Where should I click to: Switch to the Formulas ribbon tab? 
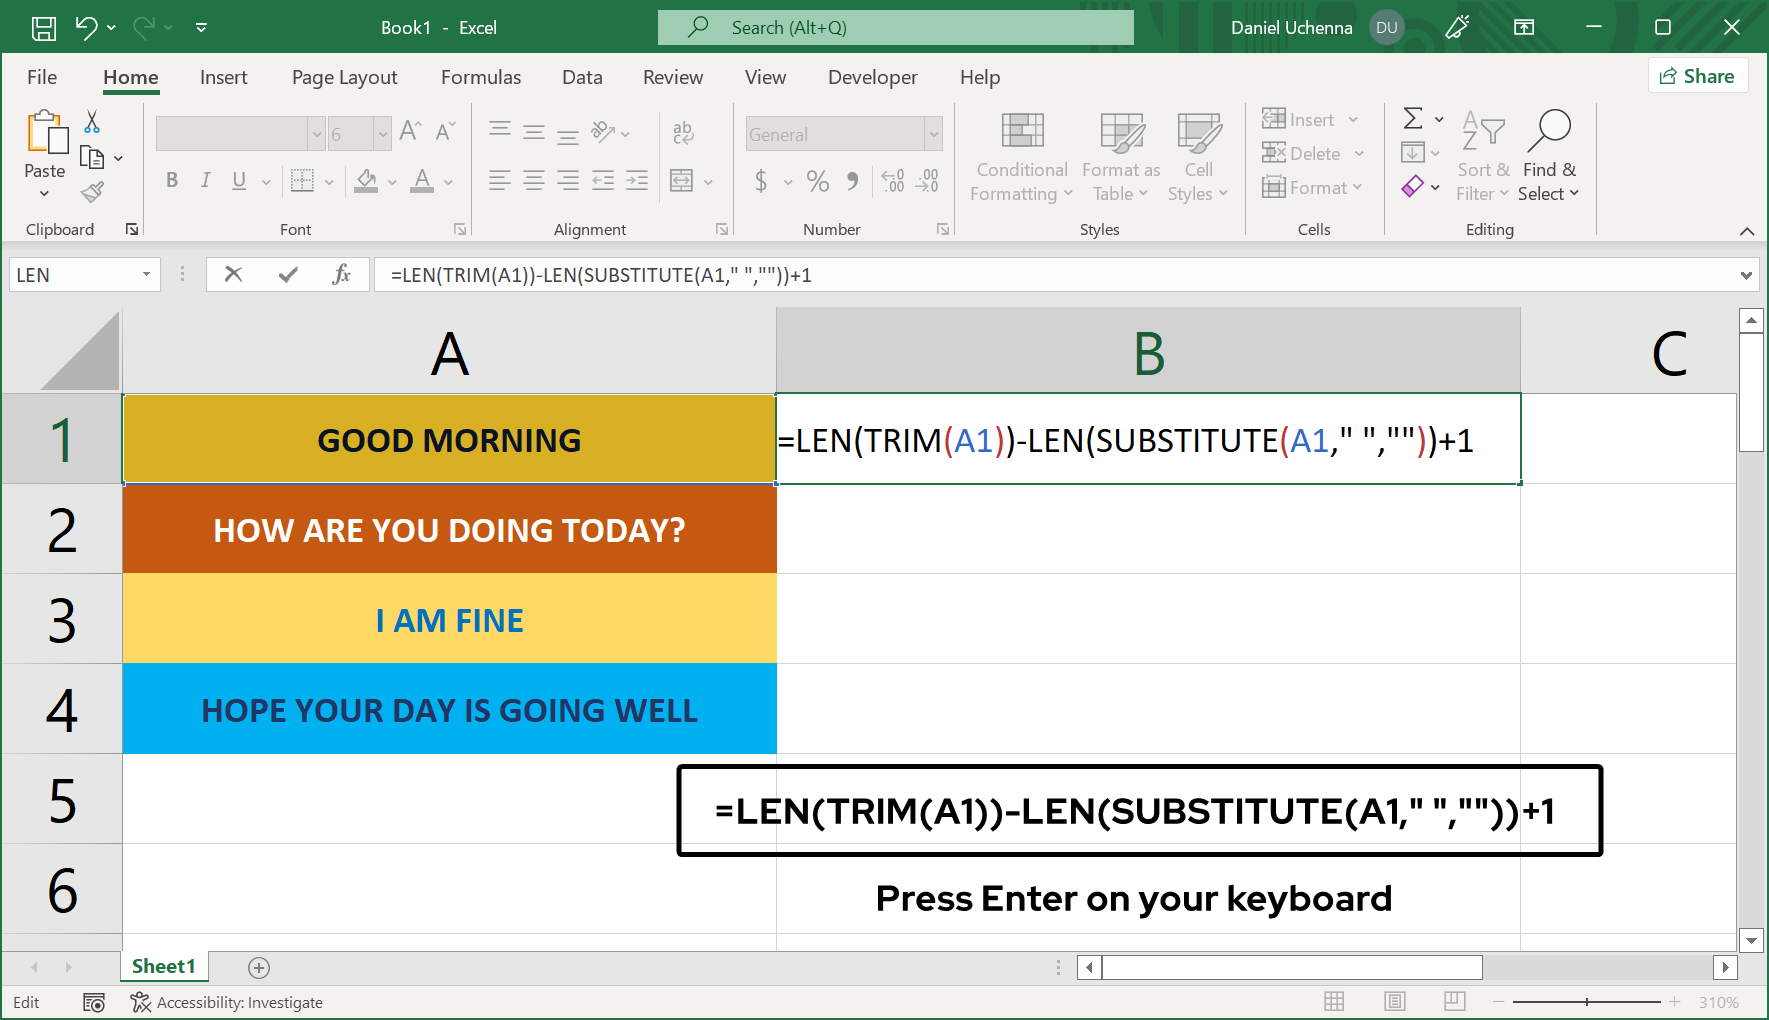(x=481, y=77)
